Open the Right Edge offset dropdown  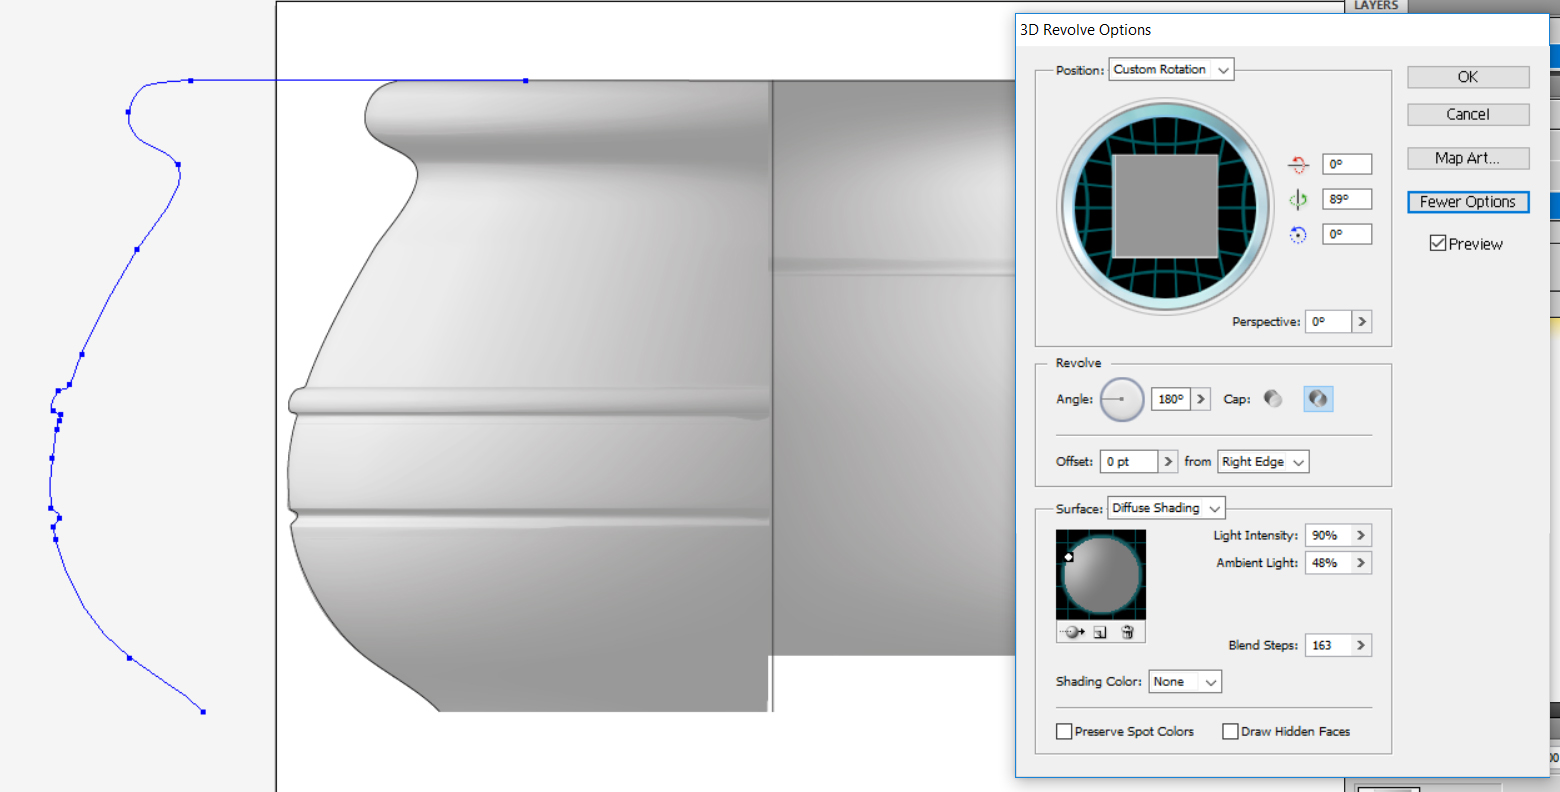coord(1263,462)
